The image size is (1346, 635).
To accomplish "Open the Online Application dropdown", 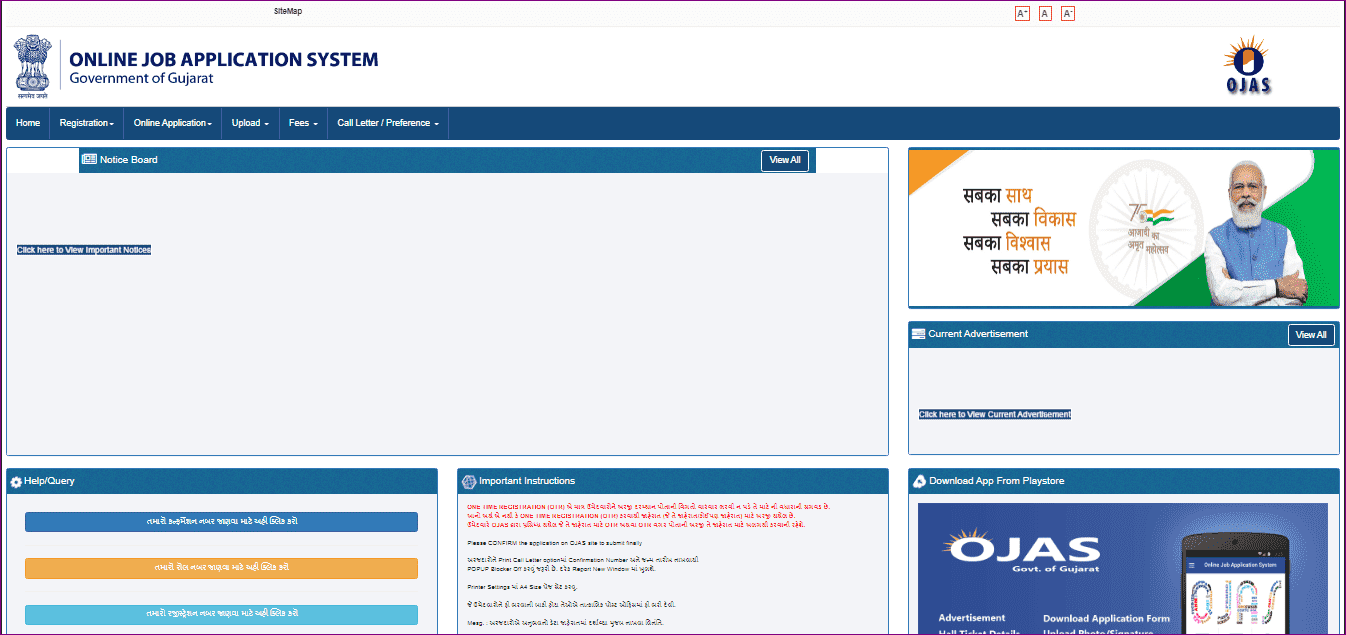I will coord(172,123).
